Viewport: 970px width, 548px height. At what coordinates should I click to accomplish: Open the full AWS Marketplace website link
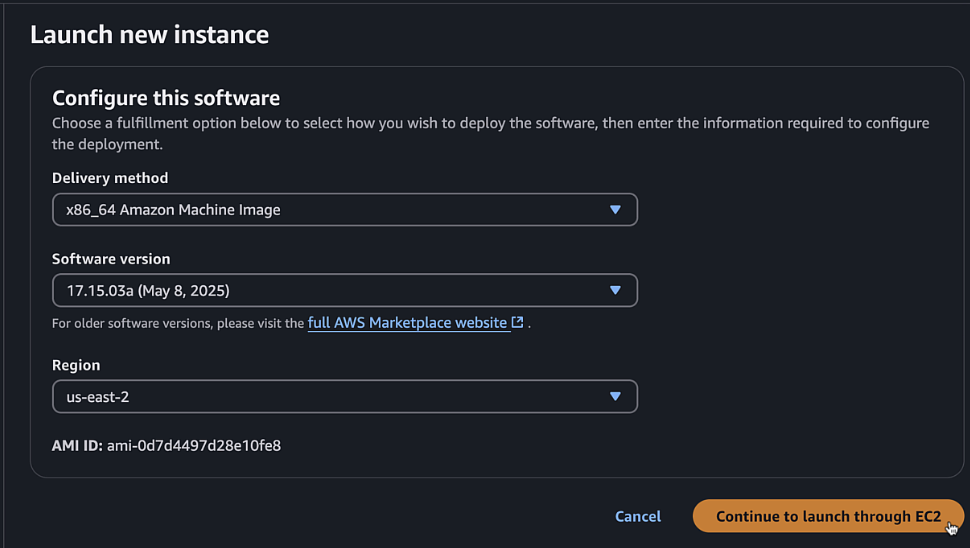click(407, 323)
